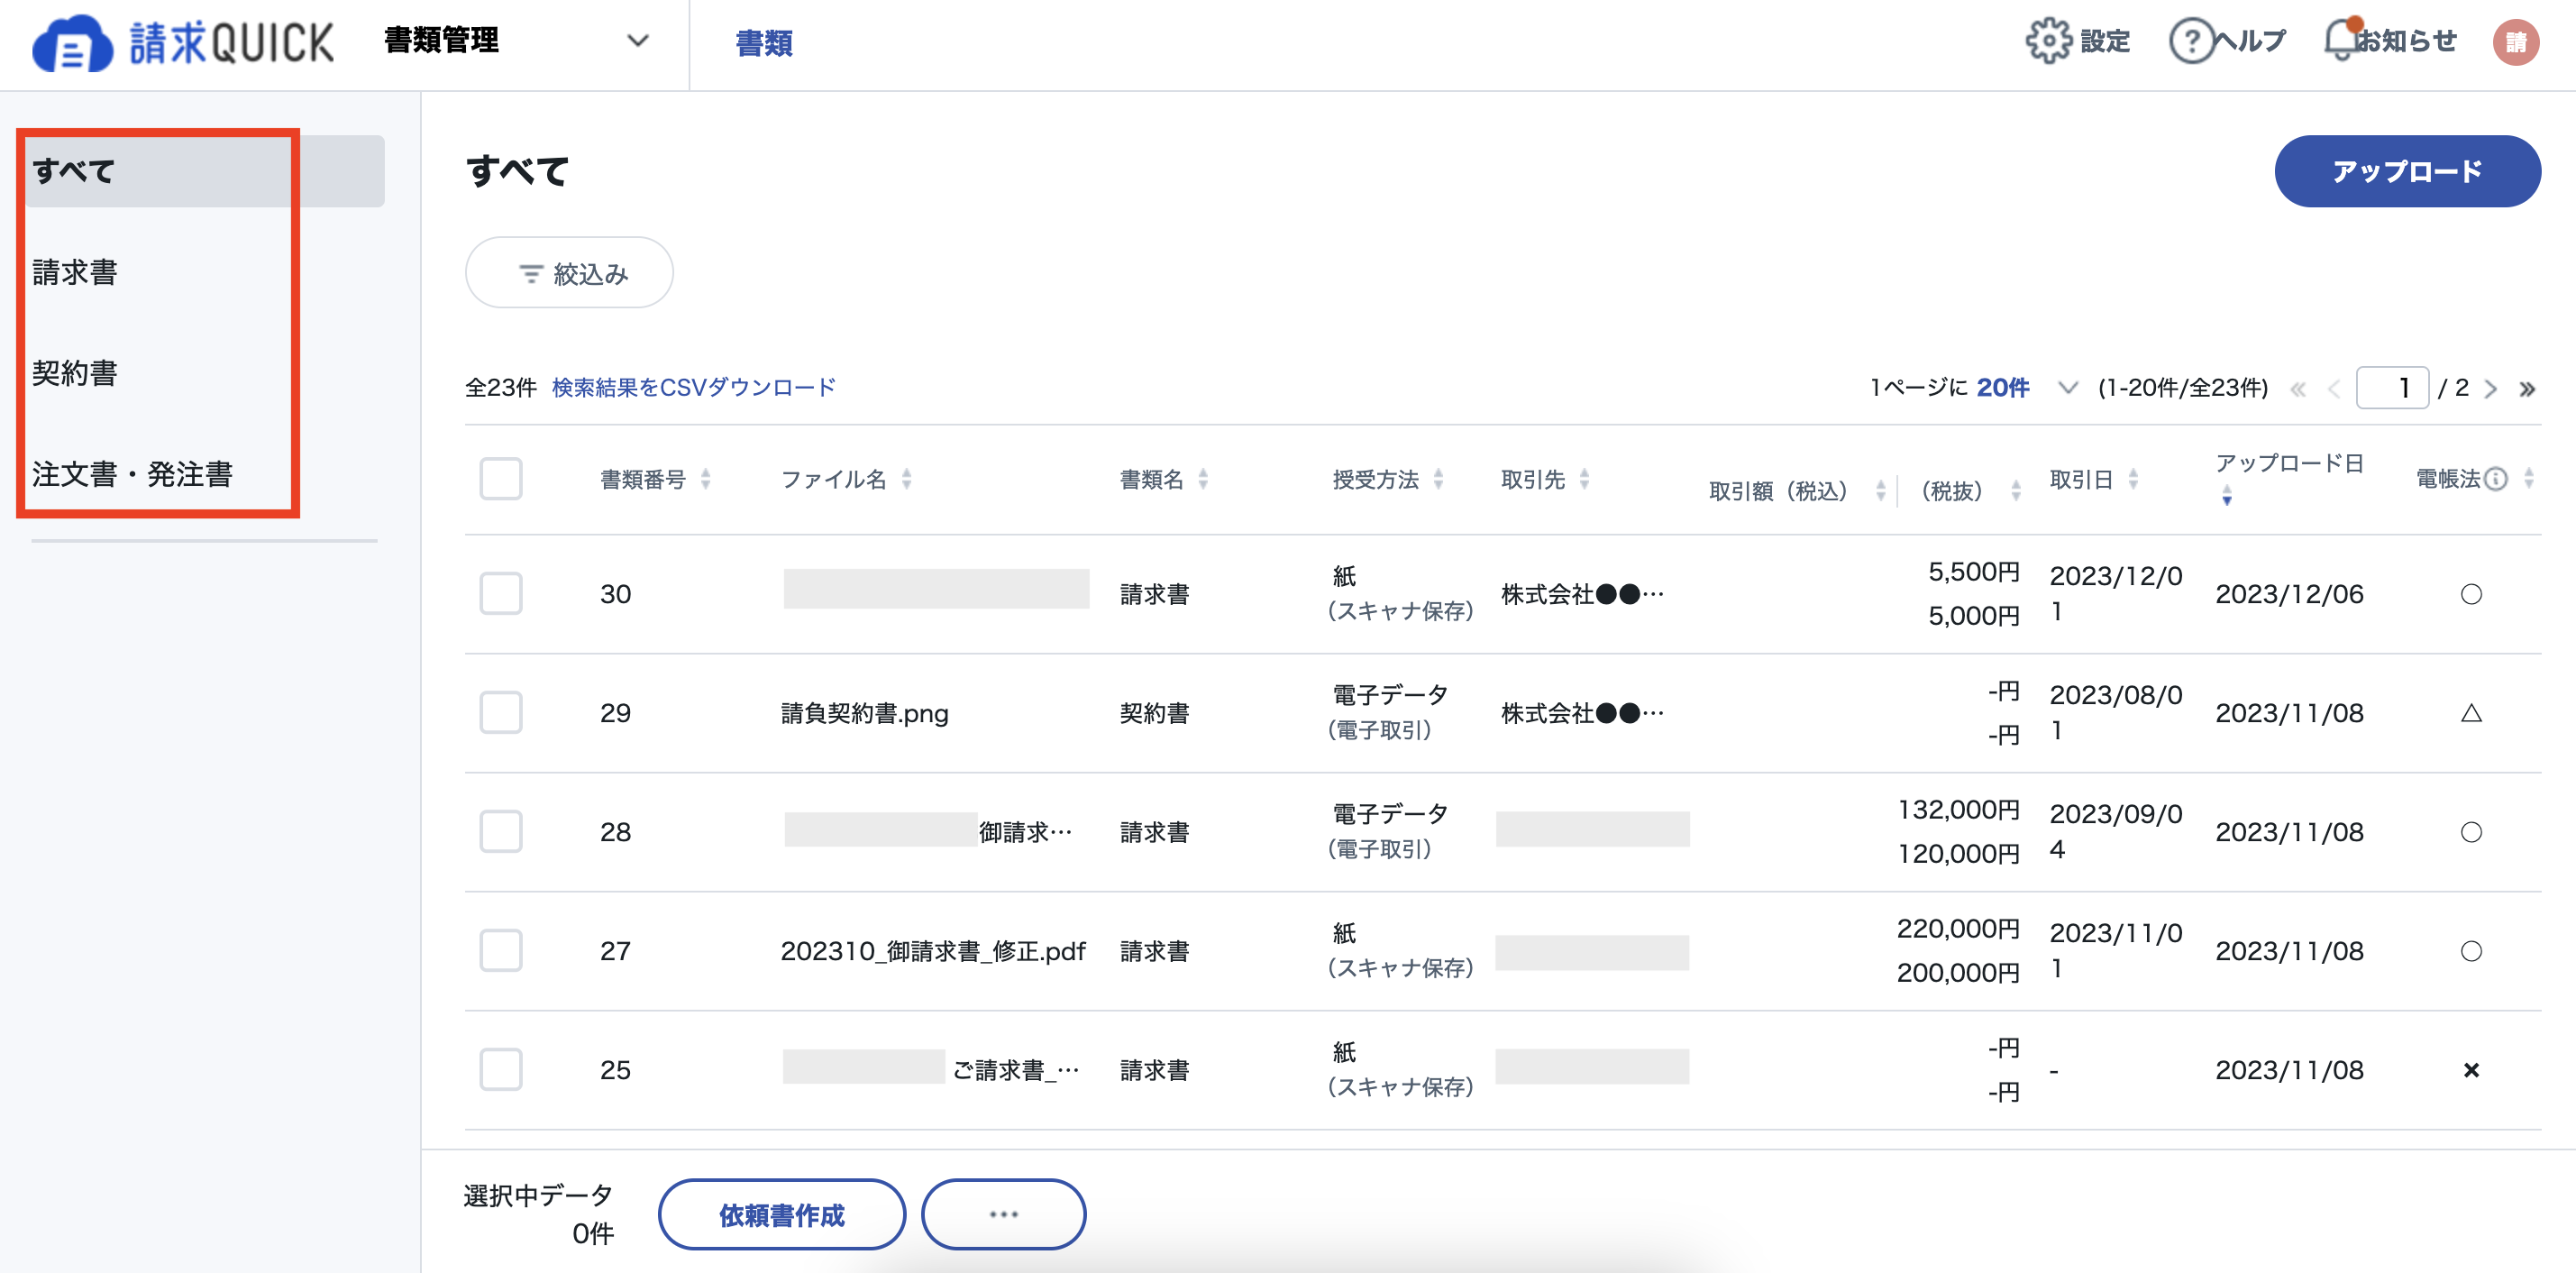2576x1273 pixels.
Task: Sort by ファイル名 column arrows
Action: click(x=906, y=479)
